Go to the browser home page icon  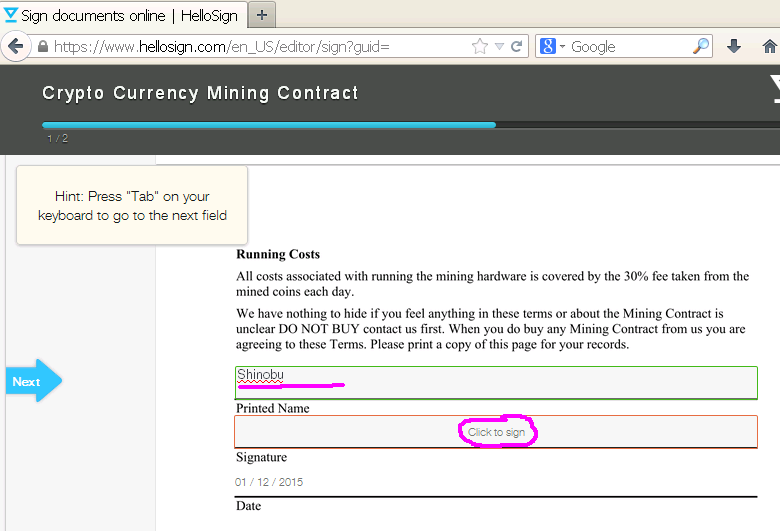click(770, 46)
